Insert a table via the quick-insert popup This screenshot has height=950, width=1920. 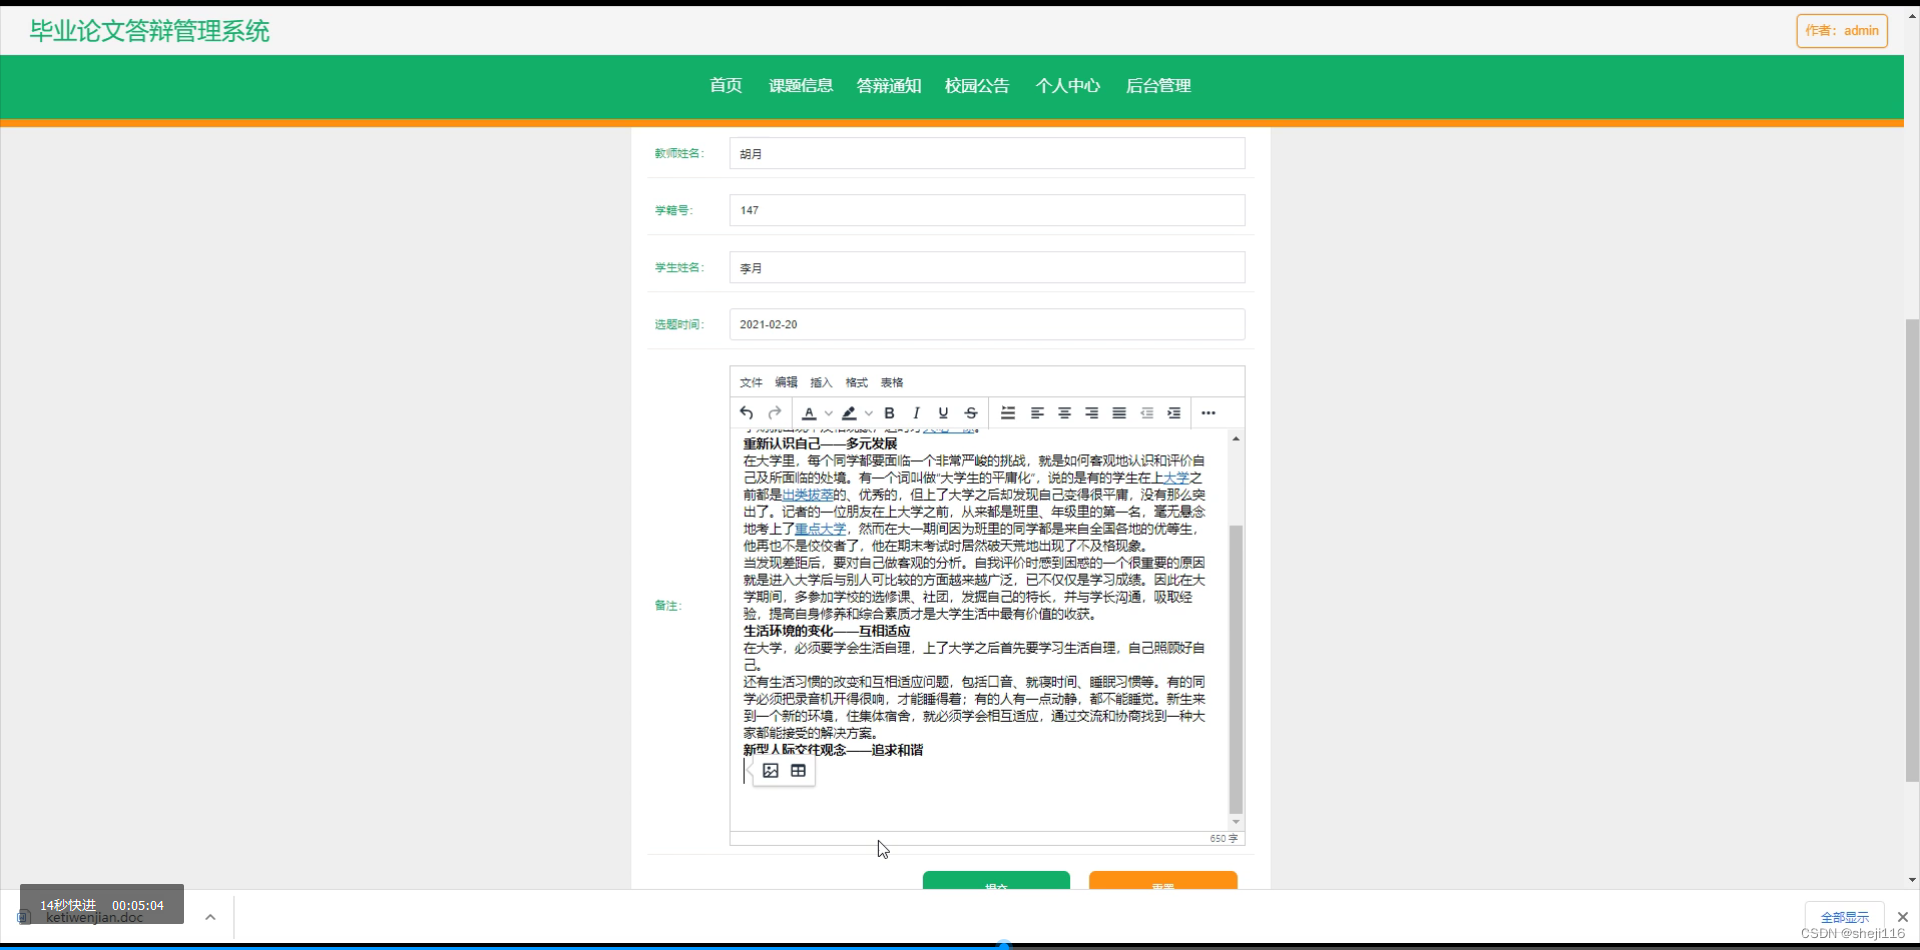798,770
